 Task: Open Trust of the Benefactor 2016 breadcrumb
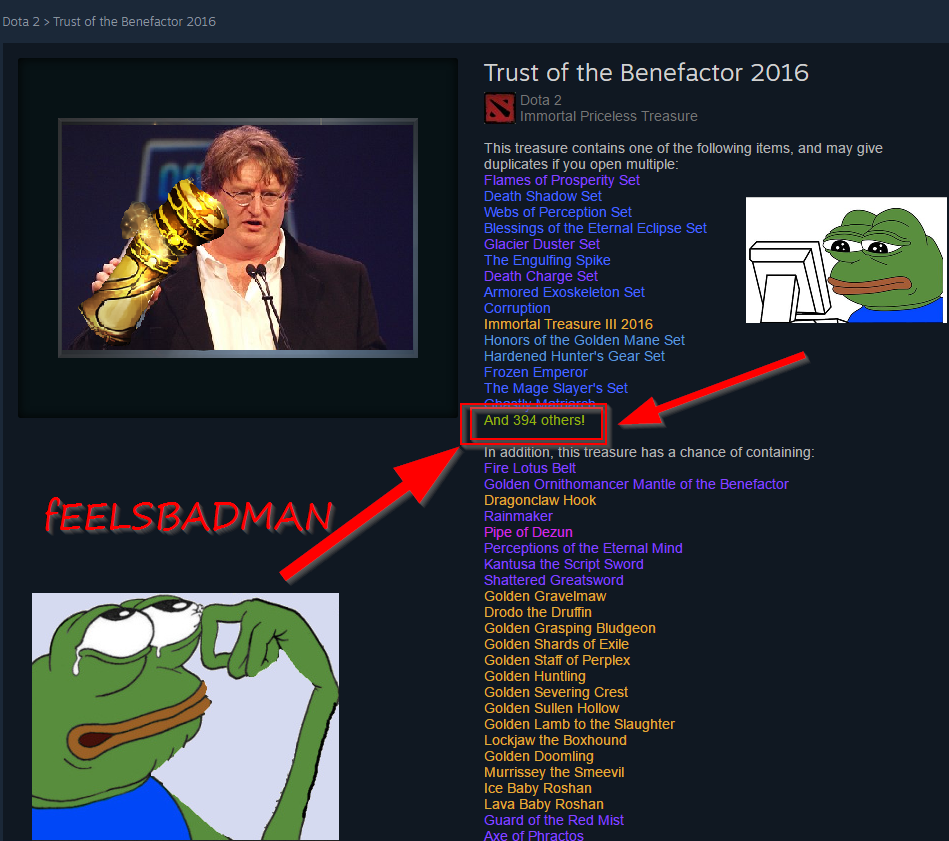(x=134, y=22)
